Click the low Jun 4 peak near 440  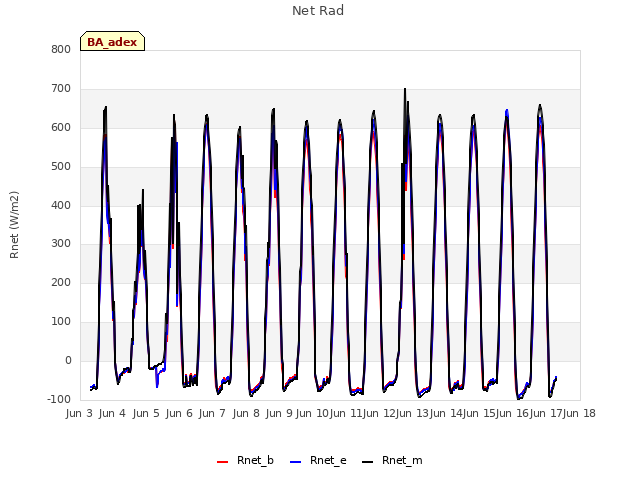143,190
